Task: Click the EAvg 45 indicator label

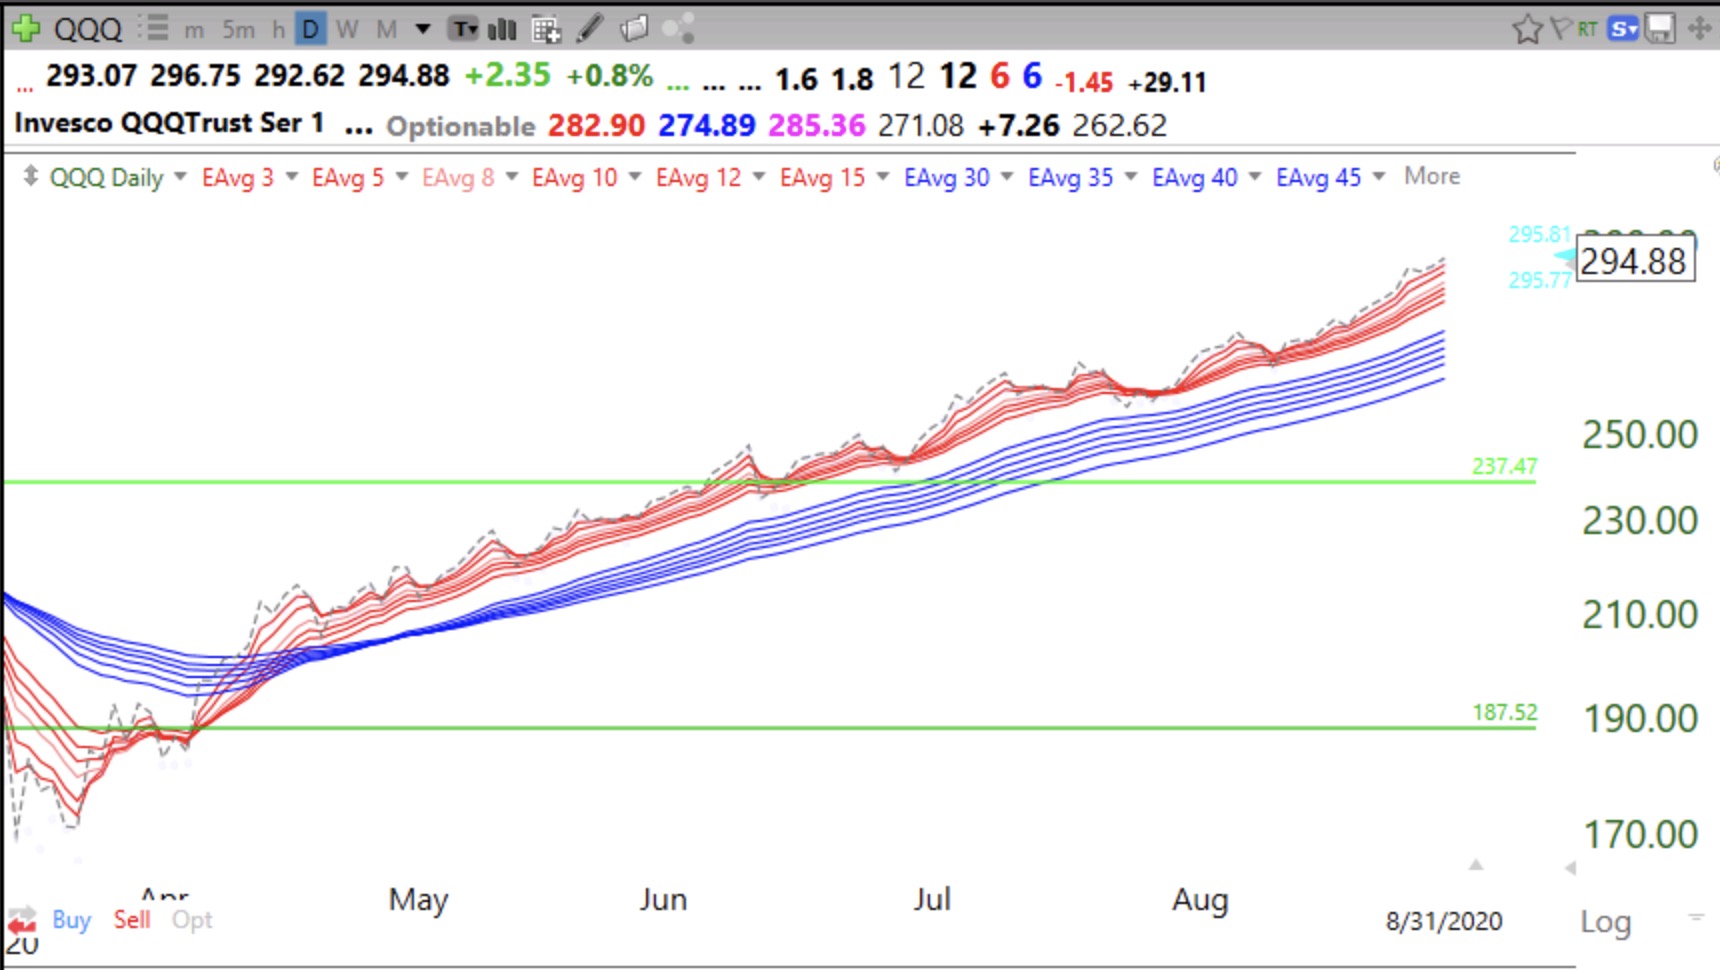Action: pos(1318,177)
